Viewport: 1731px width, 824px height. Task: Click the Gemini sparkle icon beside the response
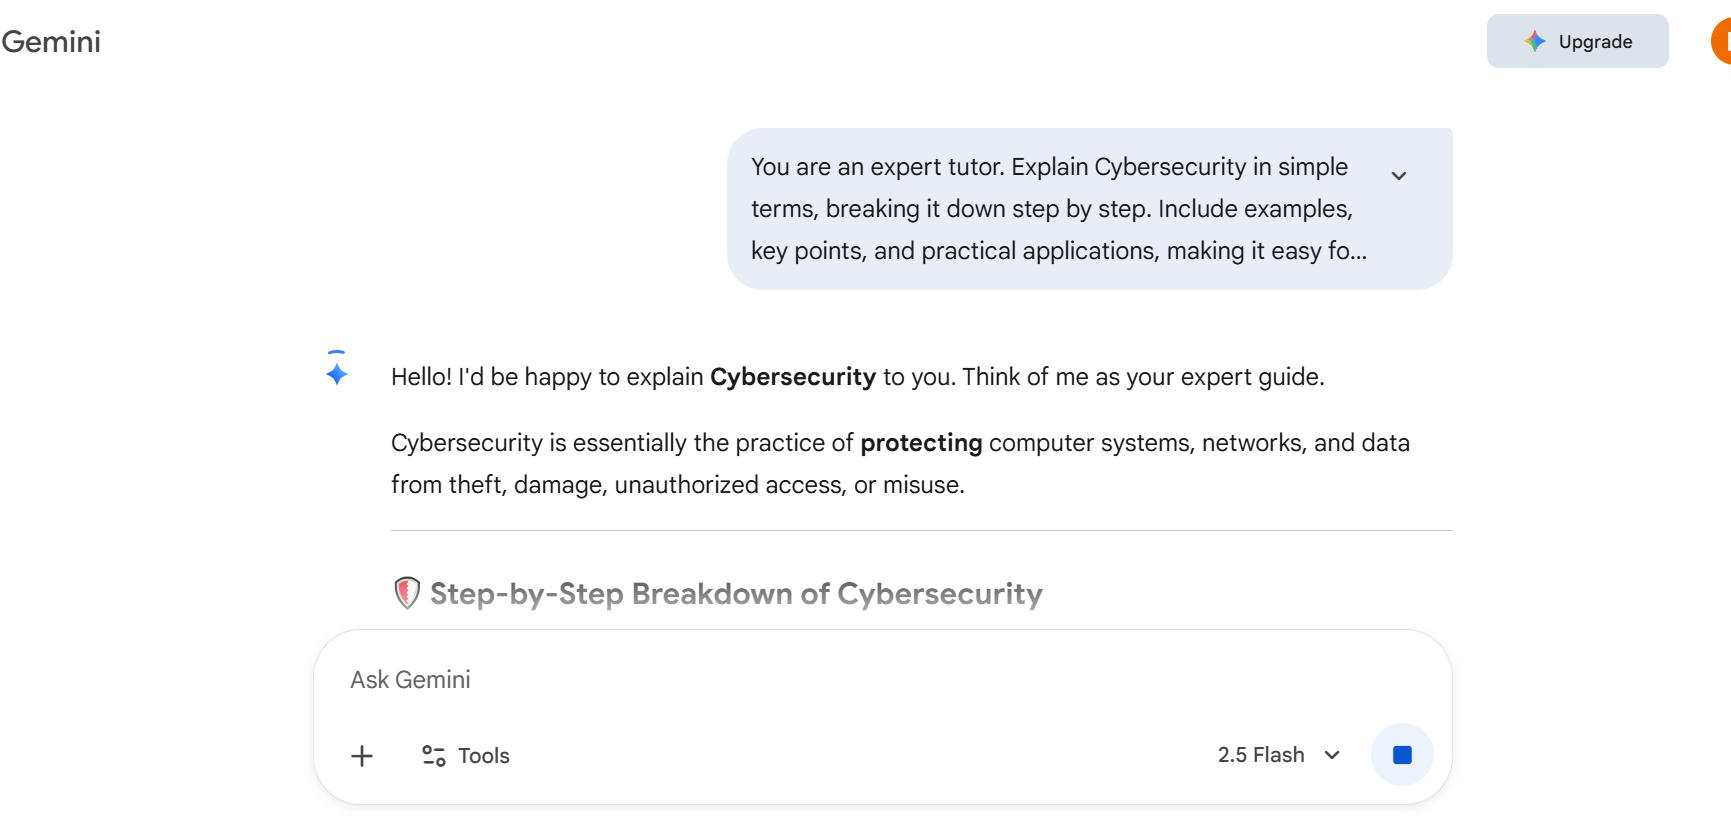pyautogui.click(x=337, y=373)
